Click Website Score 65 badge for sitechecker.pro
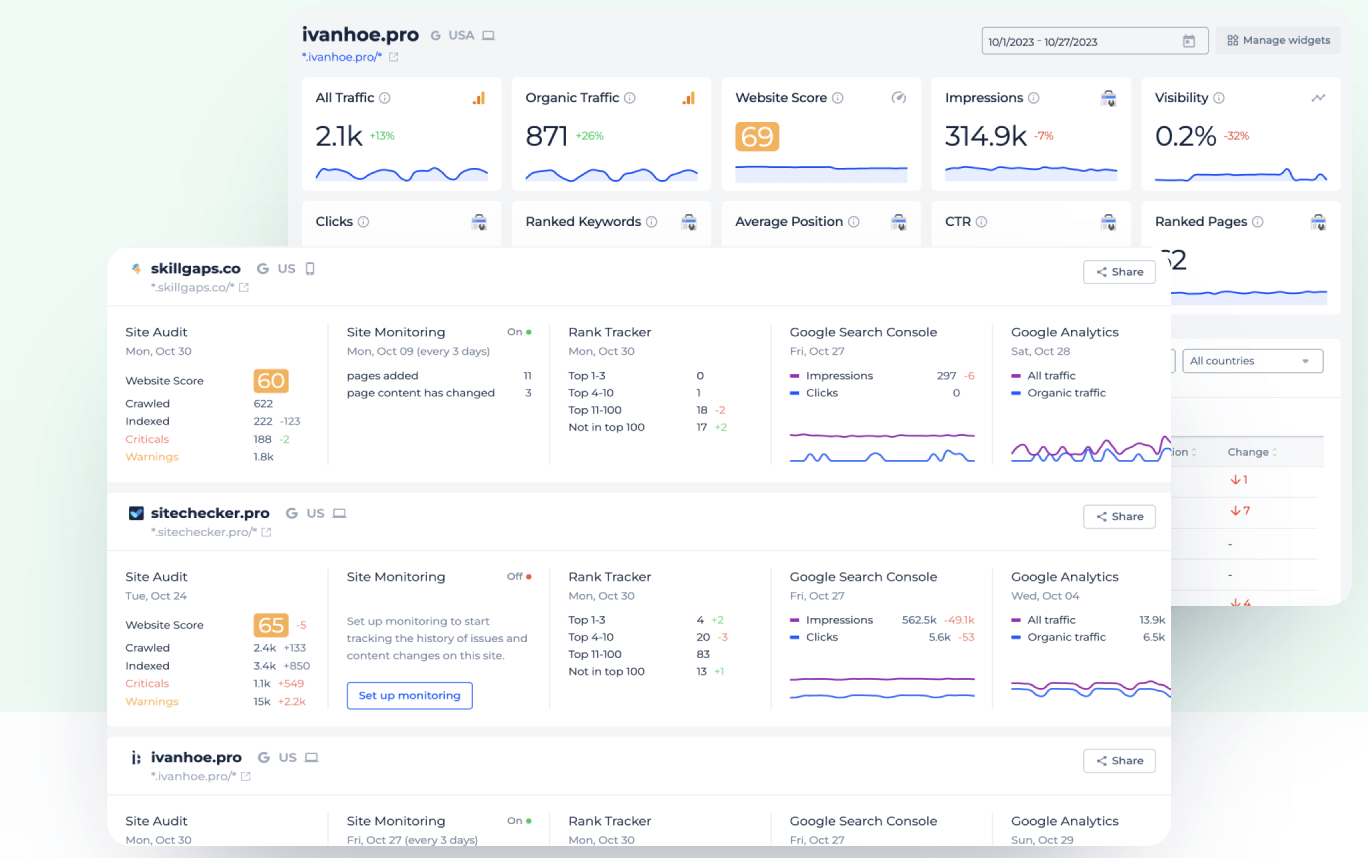 point(271,625)
